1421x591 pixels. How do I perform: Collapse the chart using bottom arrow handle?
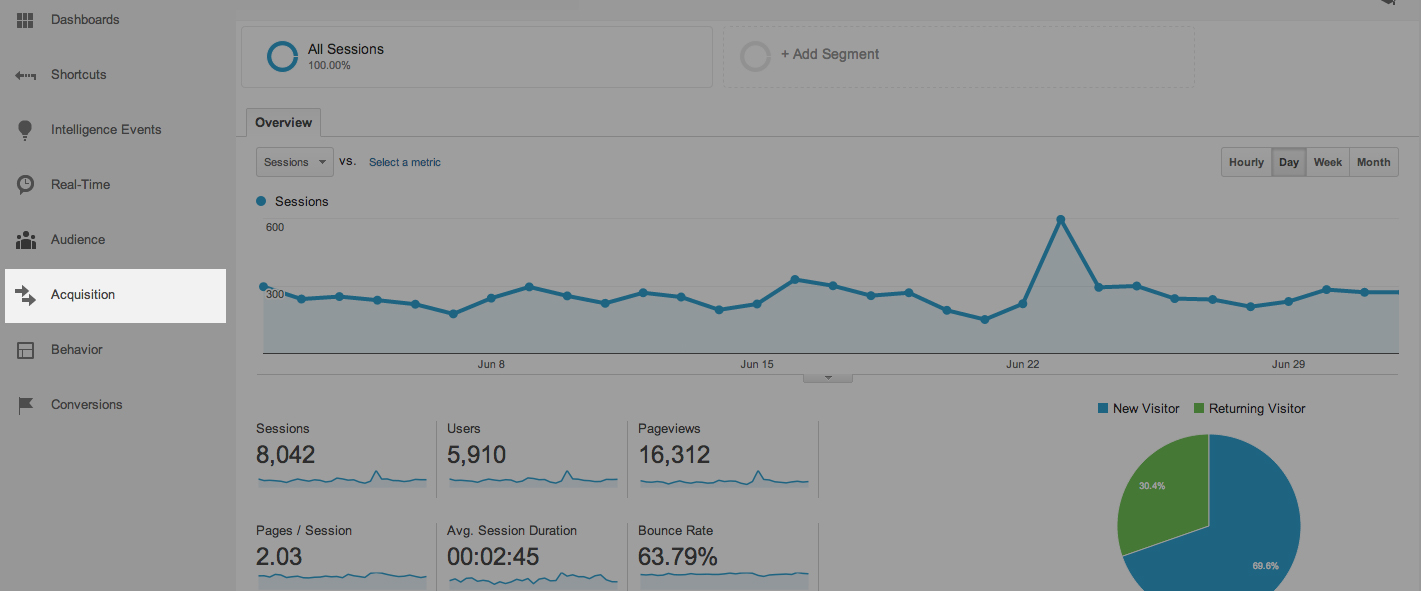click(828, 378)
